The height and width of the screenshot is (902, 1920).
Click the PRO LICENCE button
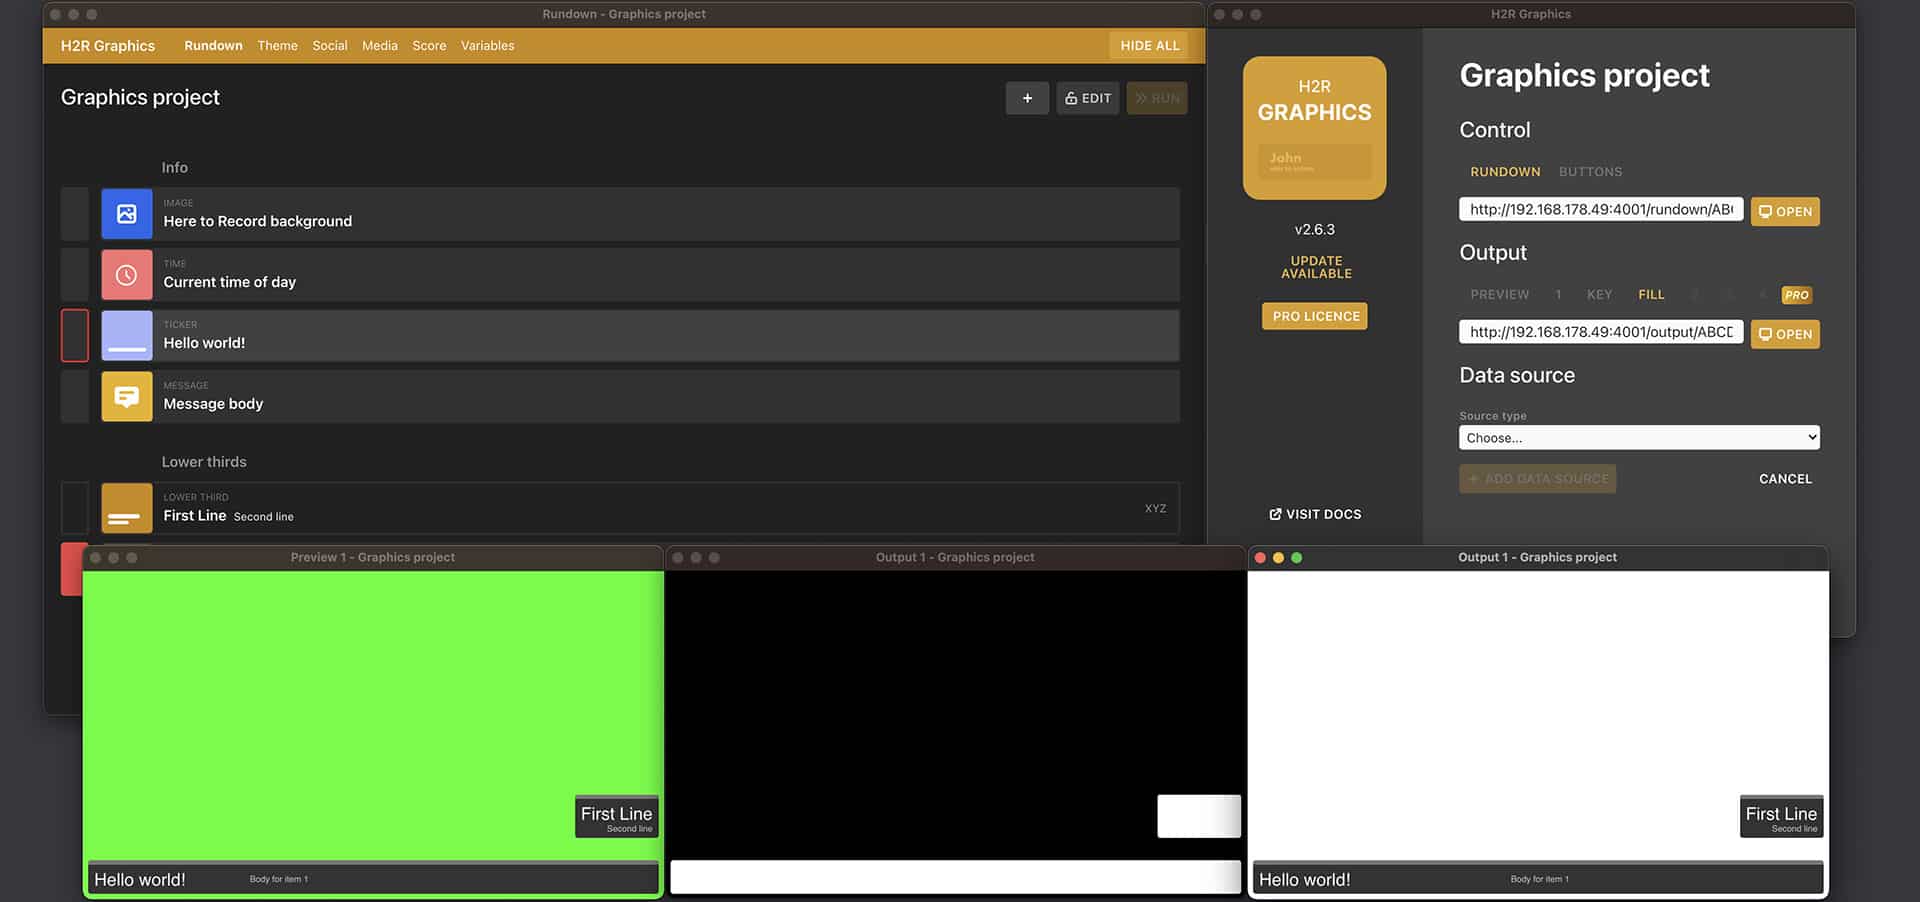1315,316
